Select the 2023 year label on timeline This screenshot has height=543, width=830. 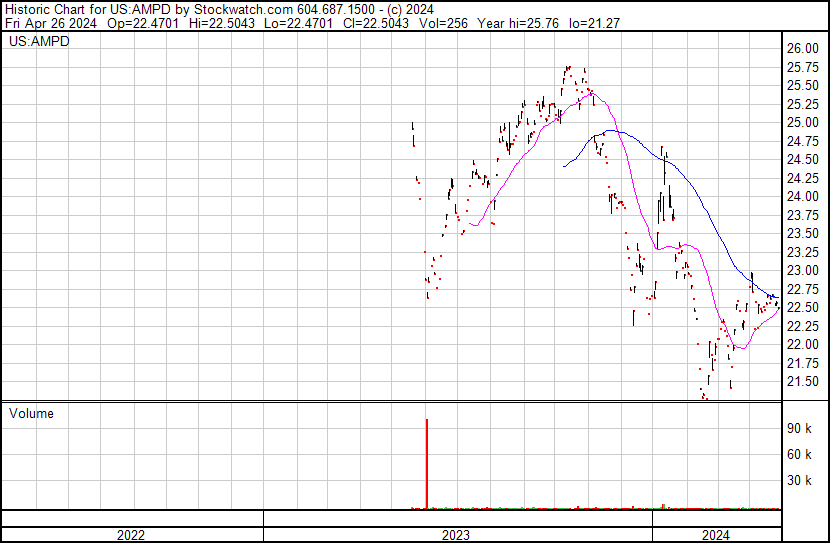[456, 534]
